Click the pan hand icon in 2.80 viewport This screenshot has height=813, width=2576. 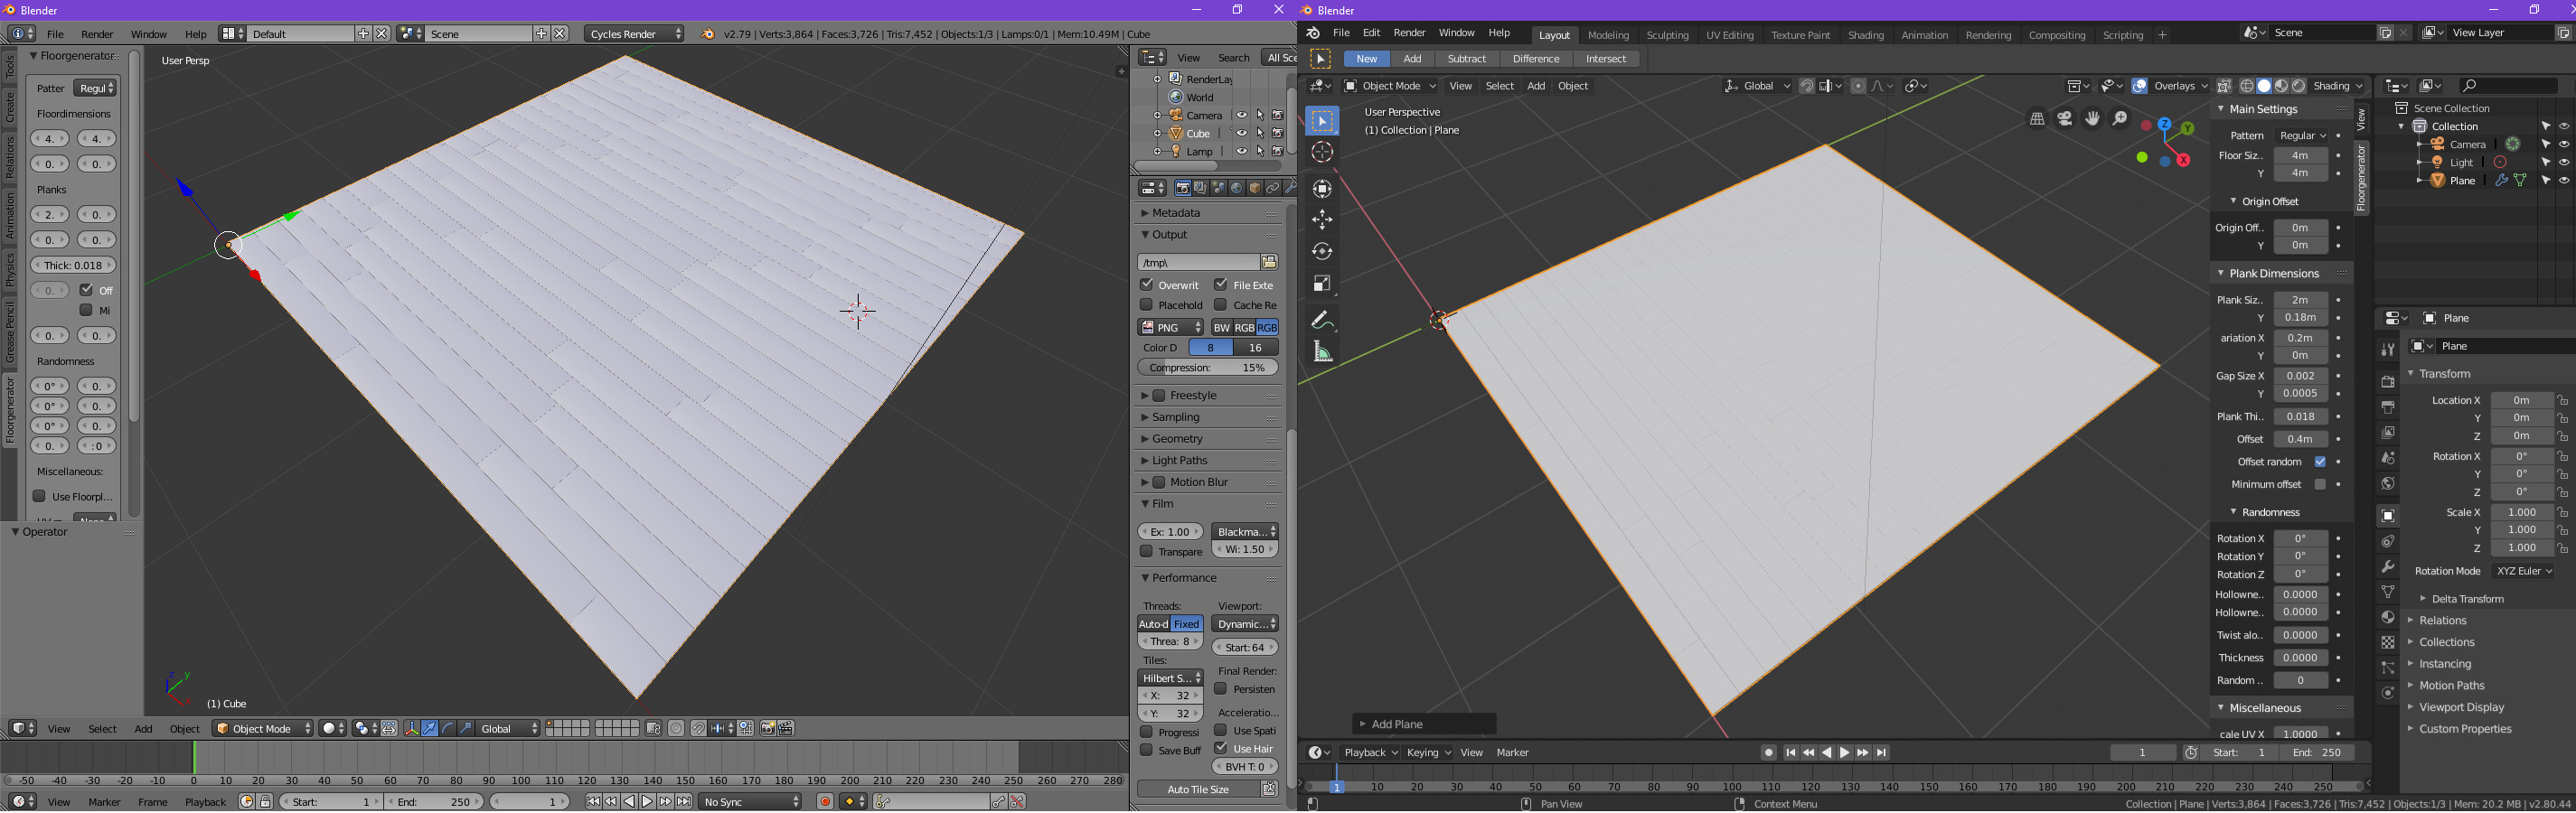(2092, 119)
